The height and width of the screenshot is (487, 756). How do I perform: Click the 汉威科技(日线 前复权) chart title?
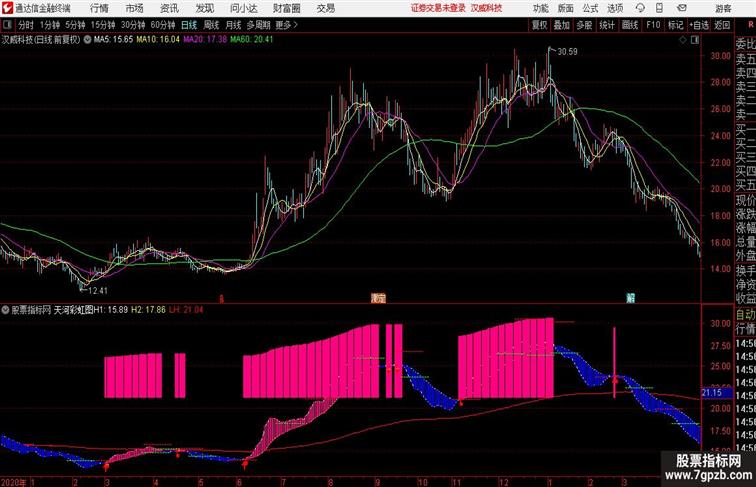41,40
